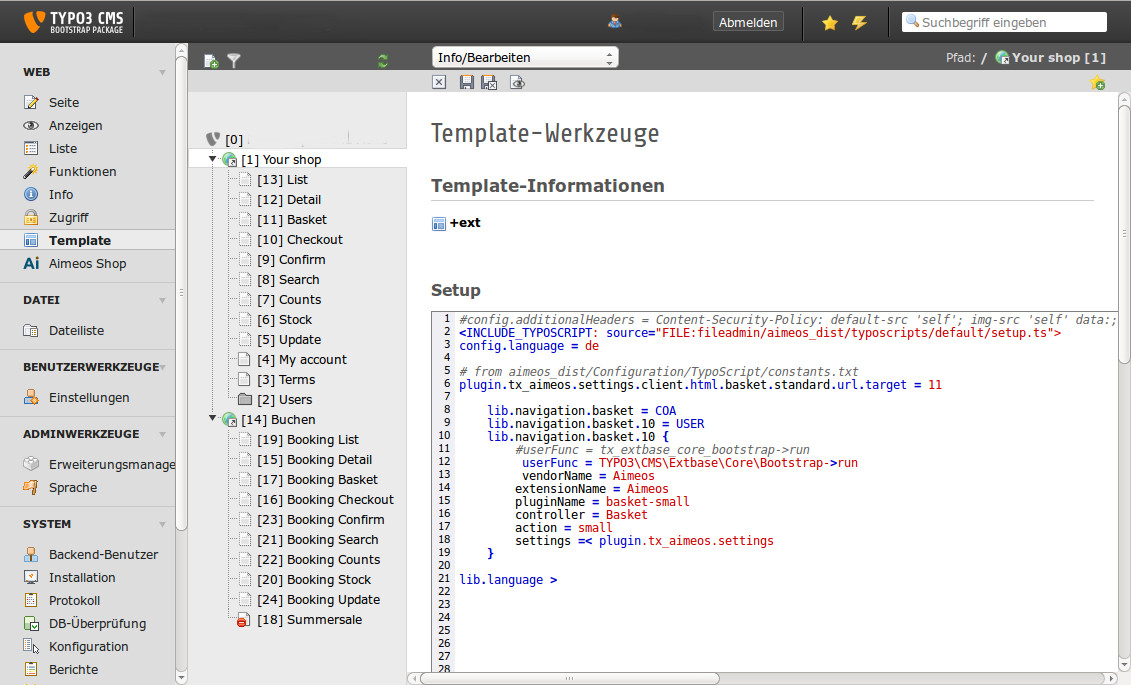The width and height of the screenshot is (1131, 685).
Task: Open the Liste module
Action: [63, 149]
